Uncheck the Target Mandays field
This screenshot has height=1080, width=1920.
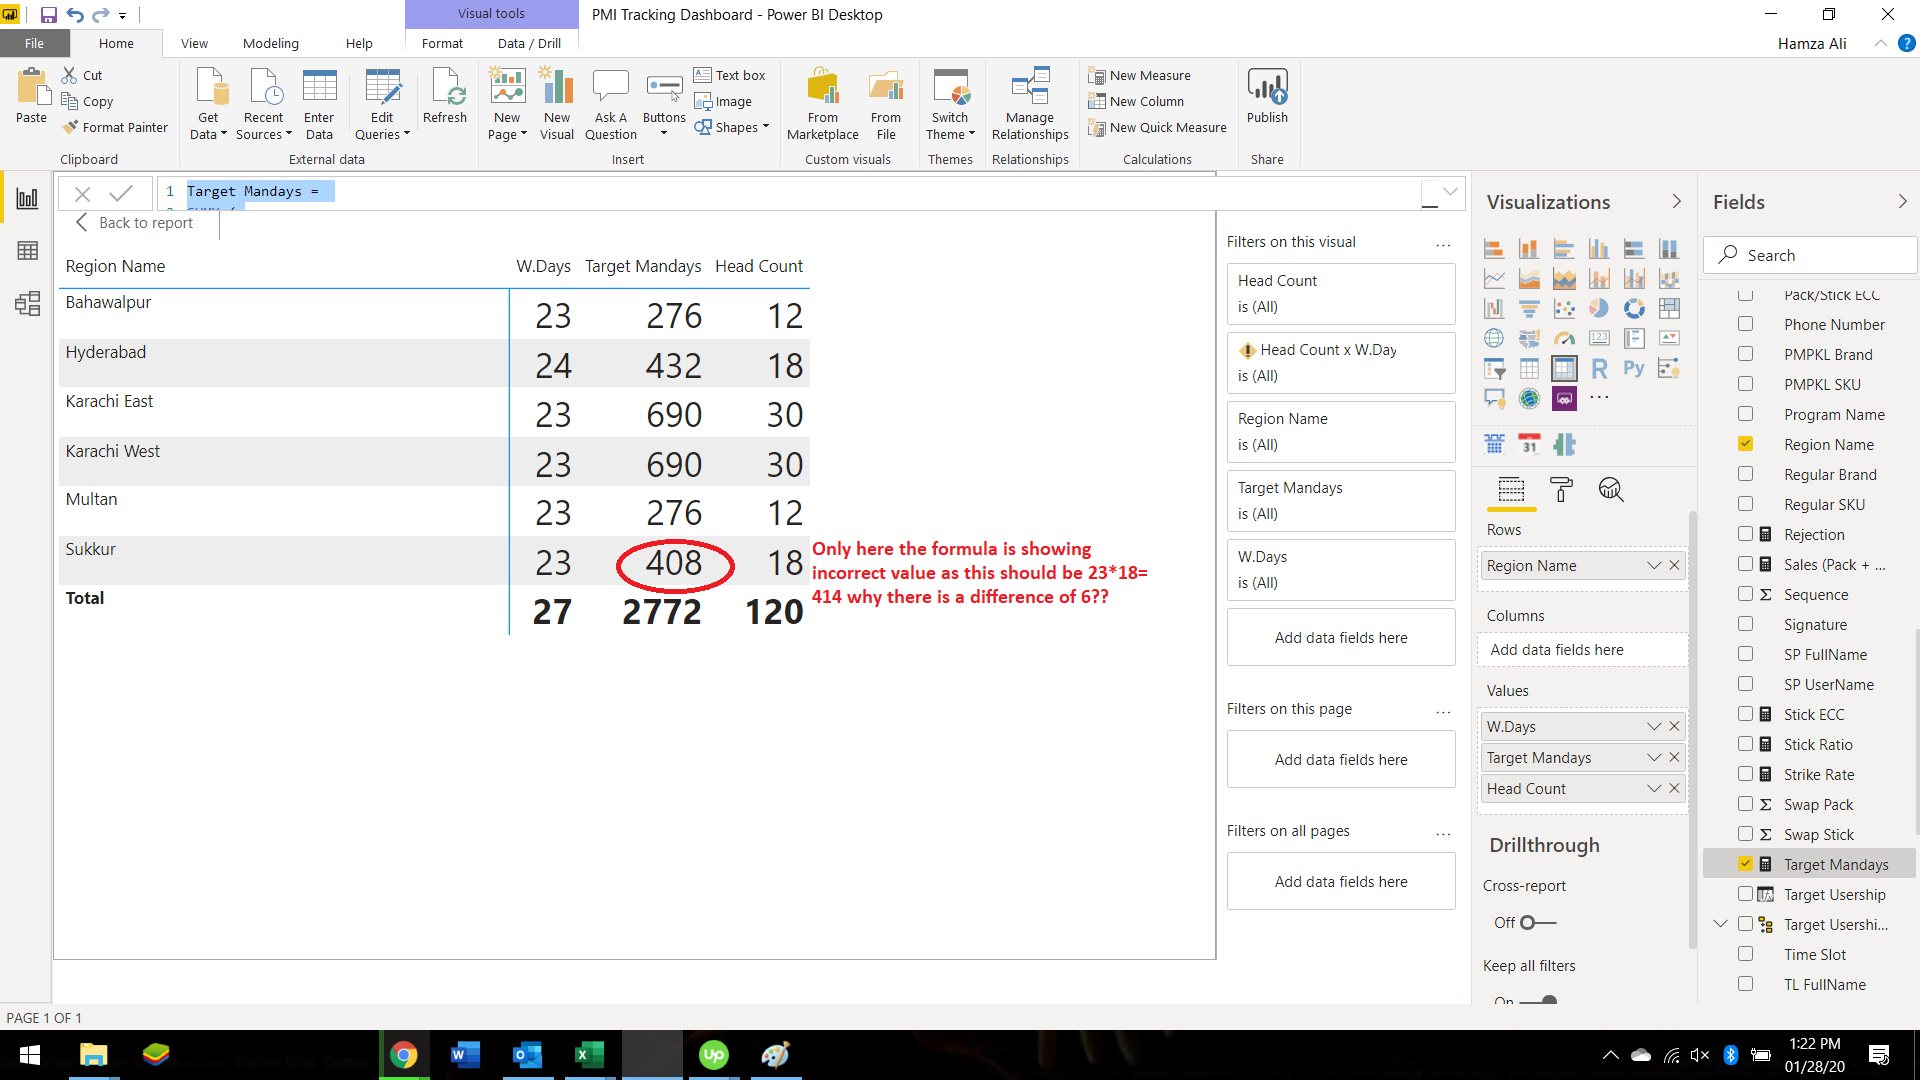click(1745, 863)
